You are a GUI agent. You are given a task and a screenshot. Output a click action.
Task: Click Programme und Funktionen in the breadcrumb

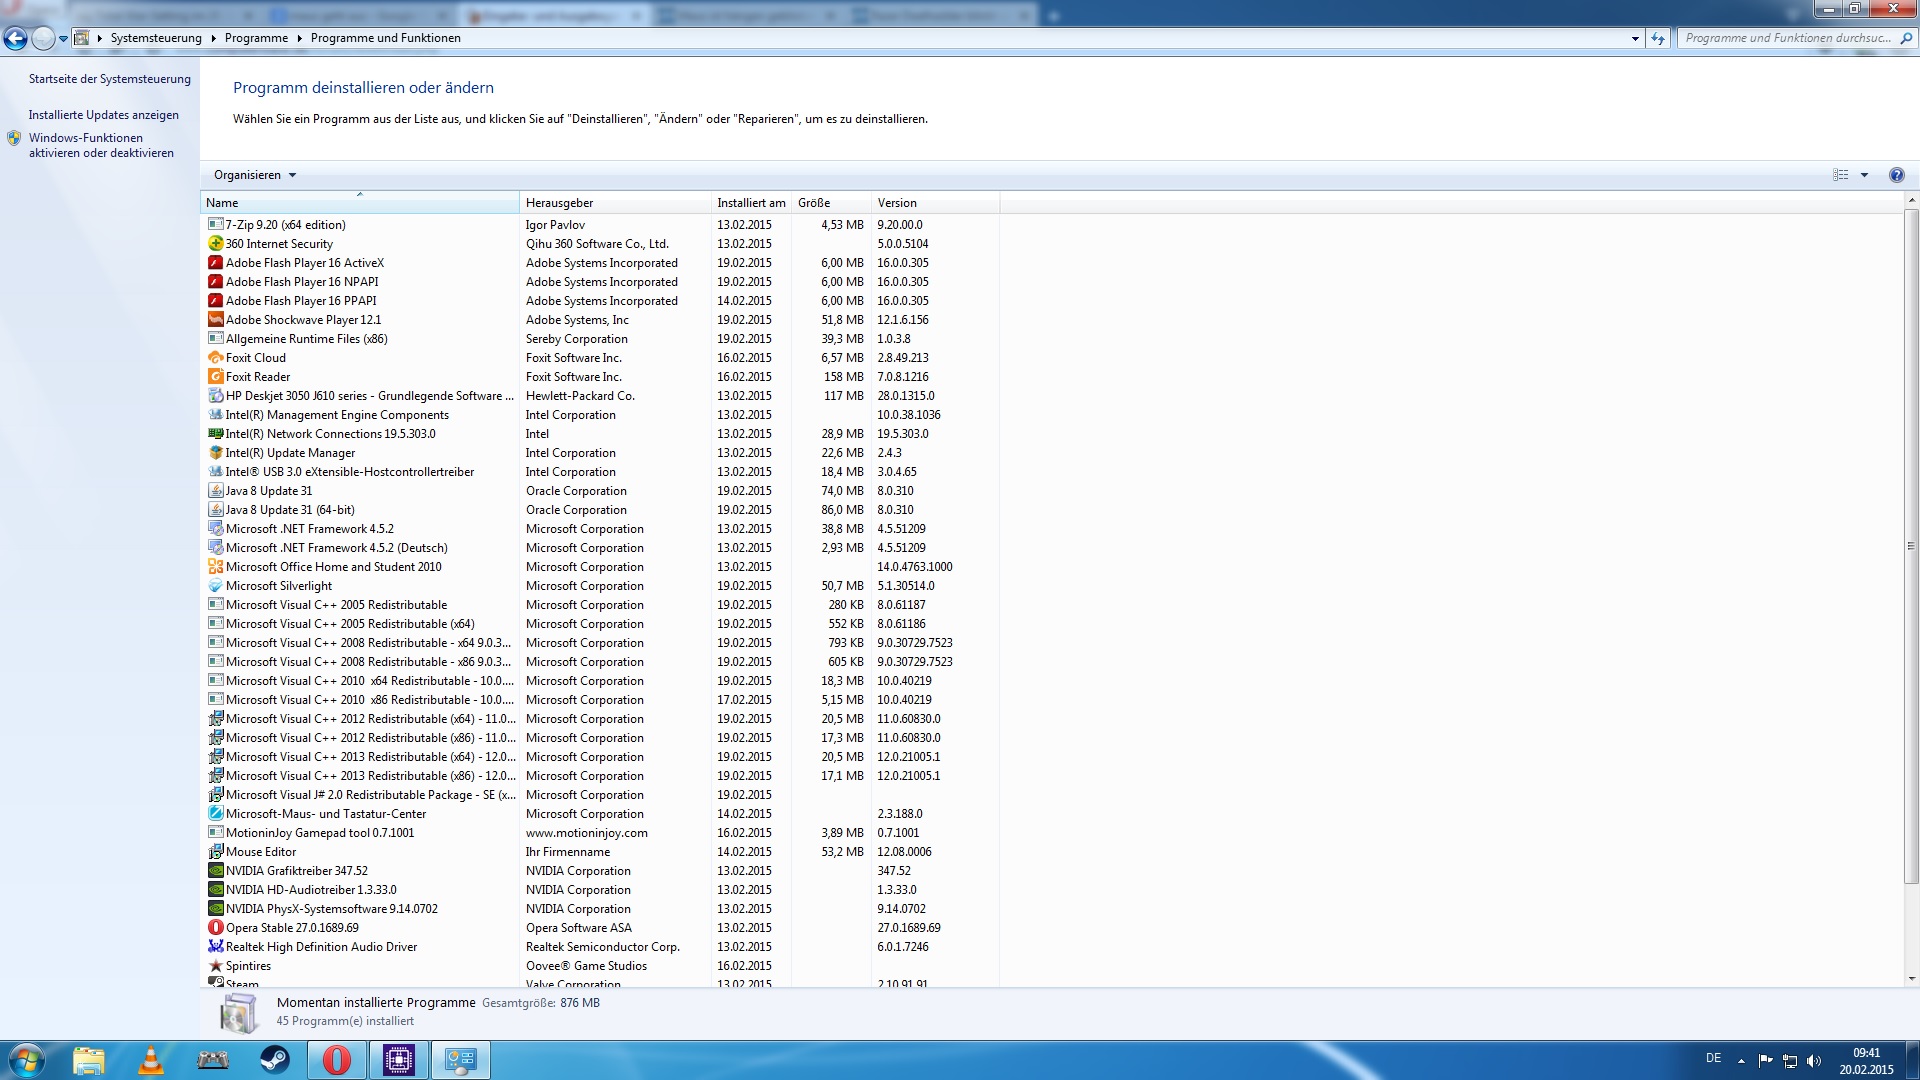385,38
